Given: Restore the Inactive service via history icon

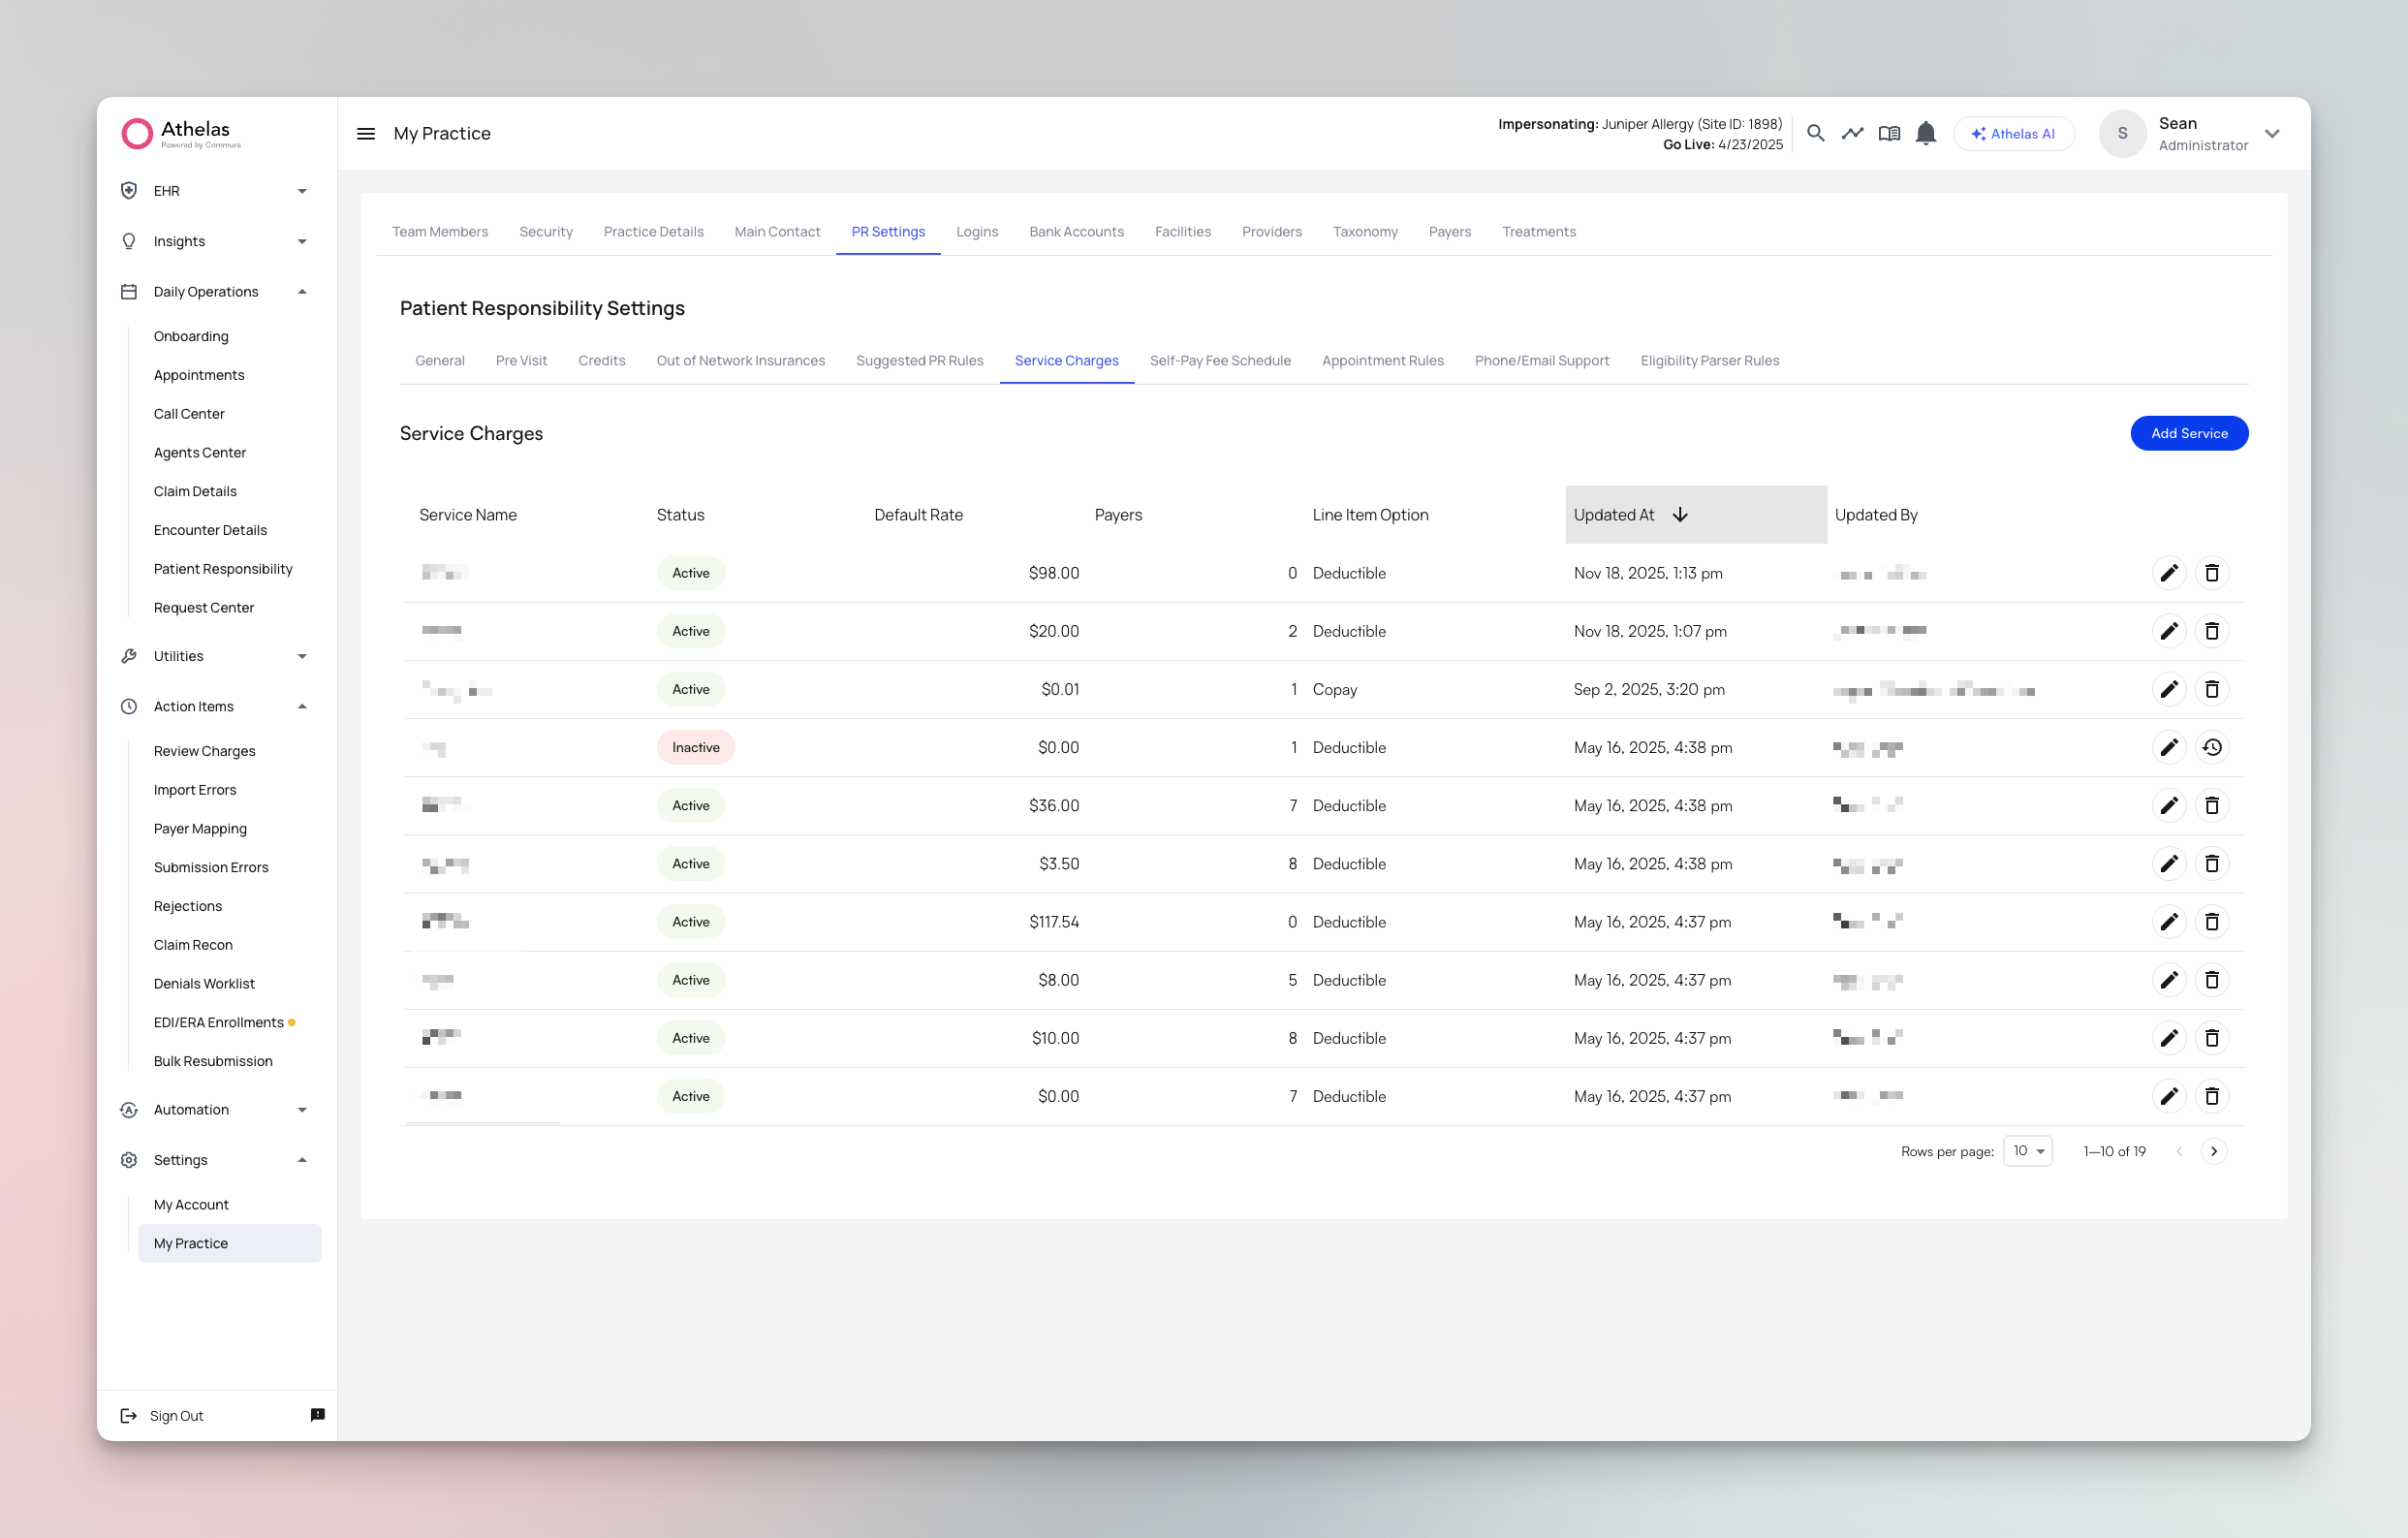Looking at the screenshot, I should pos(2211,747).
